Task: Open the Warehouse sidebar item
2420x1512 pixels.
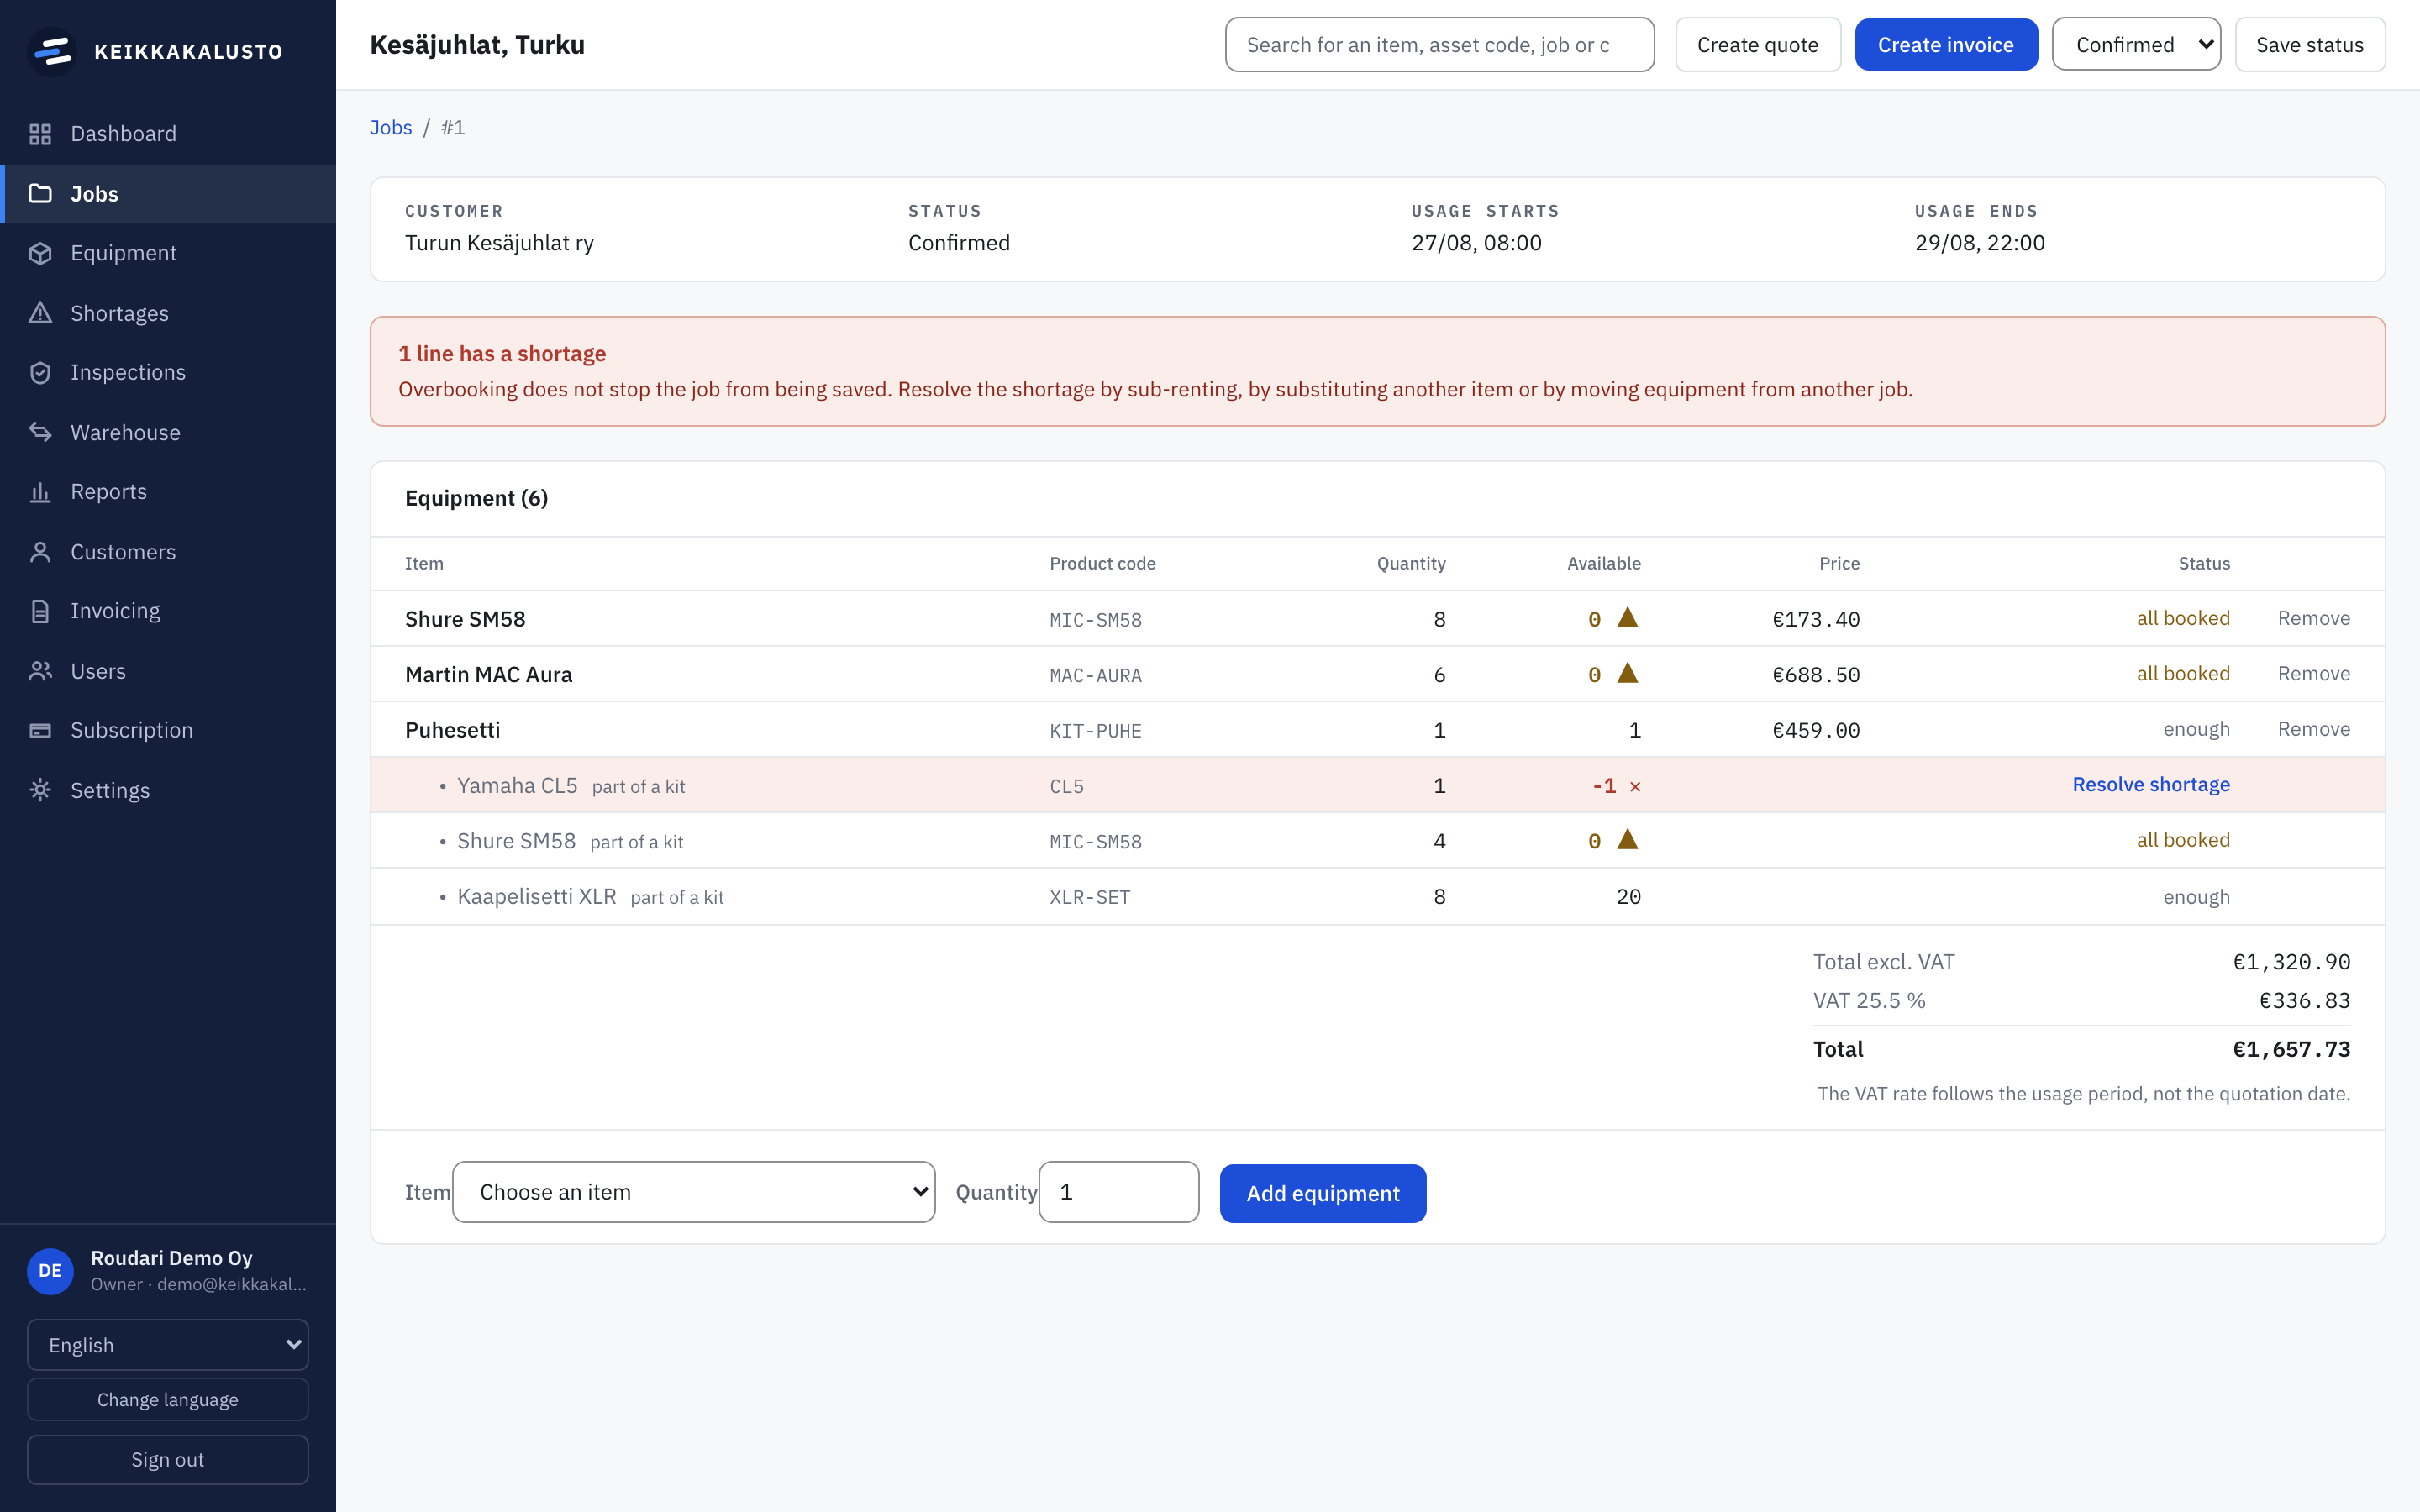Action: pos(168,432)
